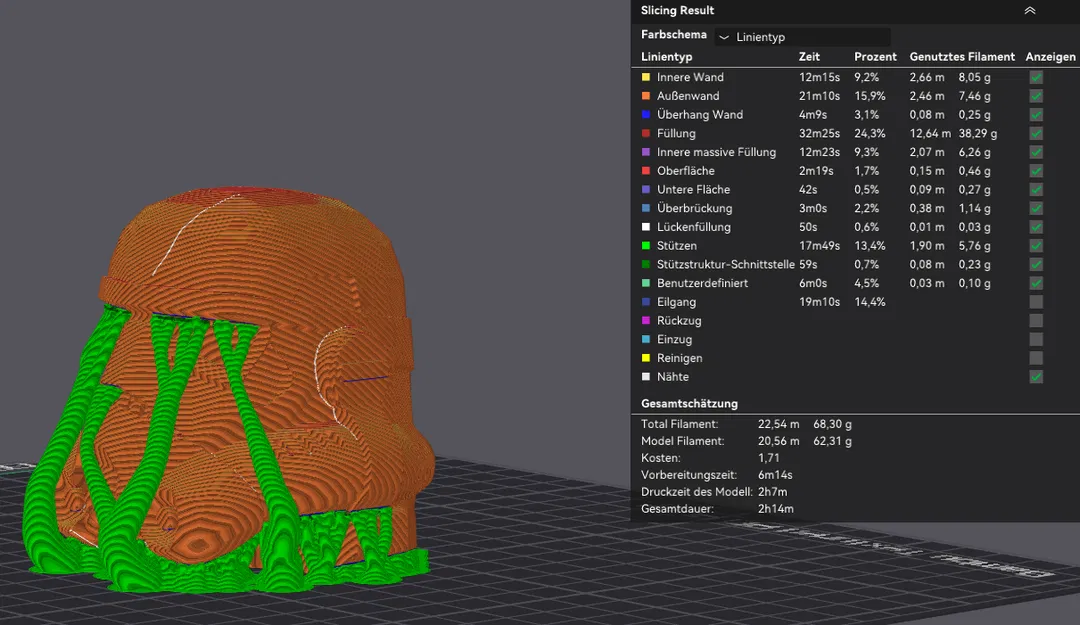
Task: Collapse the Slicing Result panel
Action: 1029,11
